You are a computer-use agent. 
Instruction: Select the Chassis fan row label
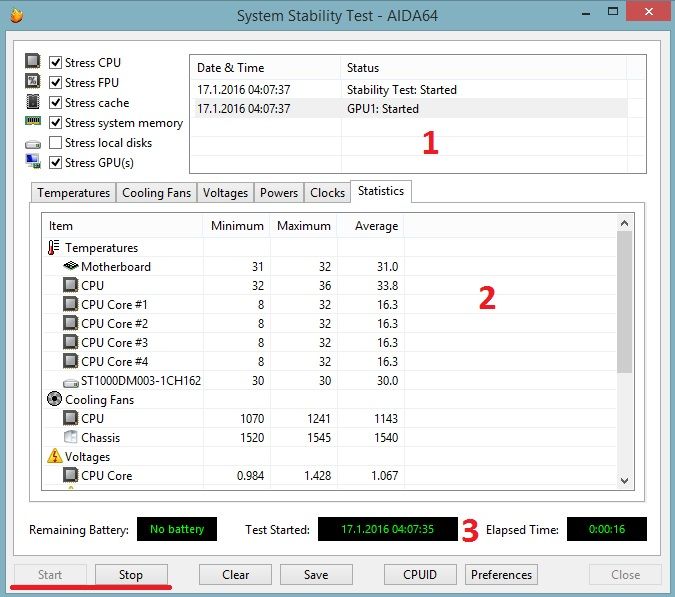tap(100, 437)
